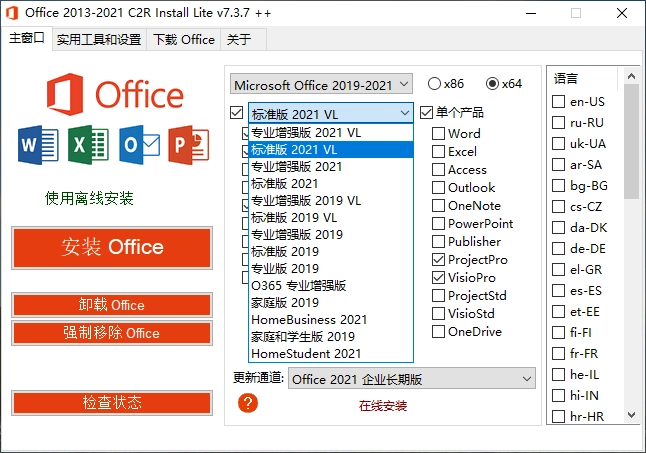Image resolution: width=646 pixels, height=453 pixels.
Task: Switch to the 主窗口 tab
Action: point(27,38)
